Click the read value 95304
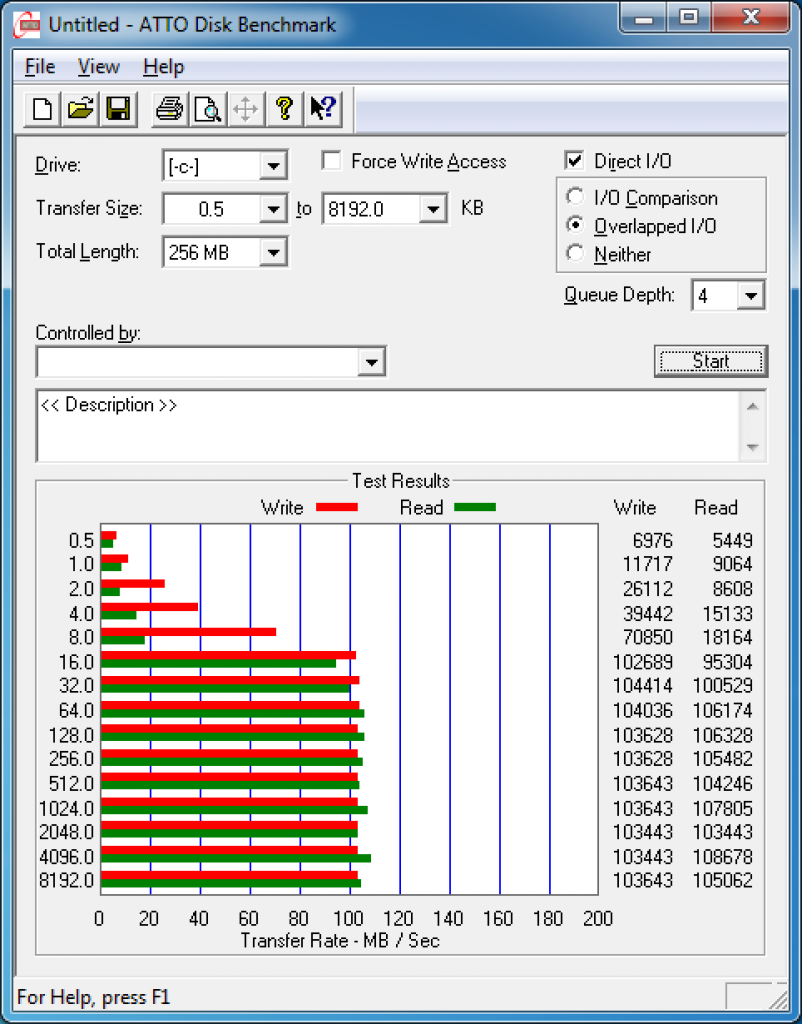This screenshot has width=802, height=1024. point(727,662)
